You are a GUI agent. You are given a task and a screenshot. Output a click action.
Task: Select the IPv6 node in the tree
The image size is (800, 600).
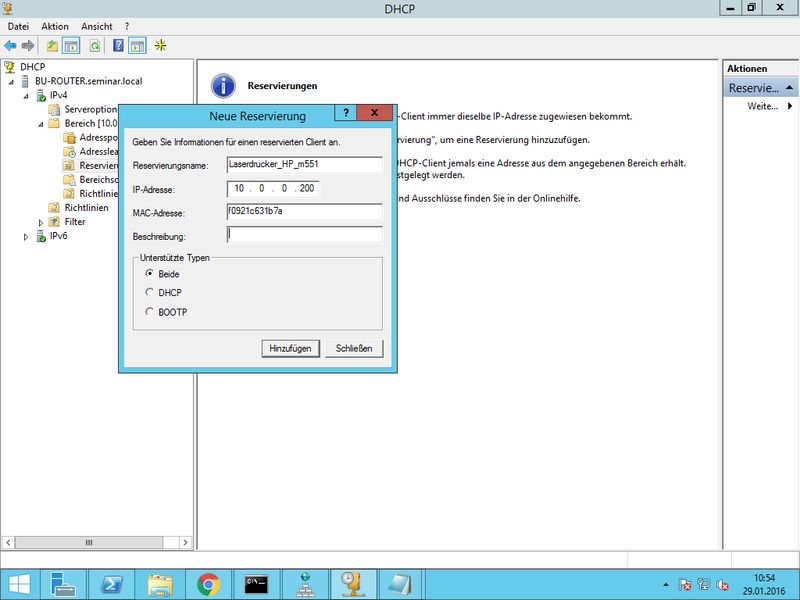coord(58,236)
